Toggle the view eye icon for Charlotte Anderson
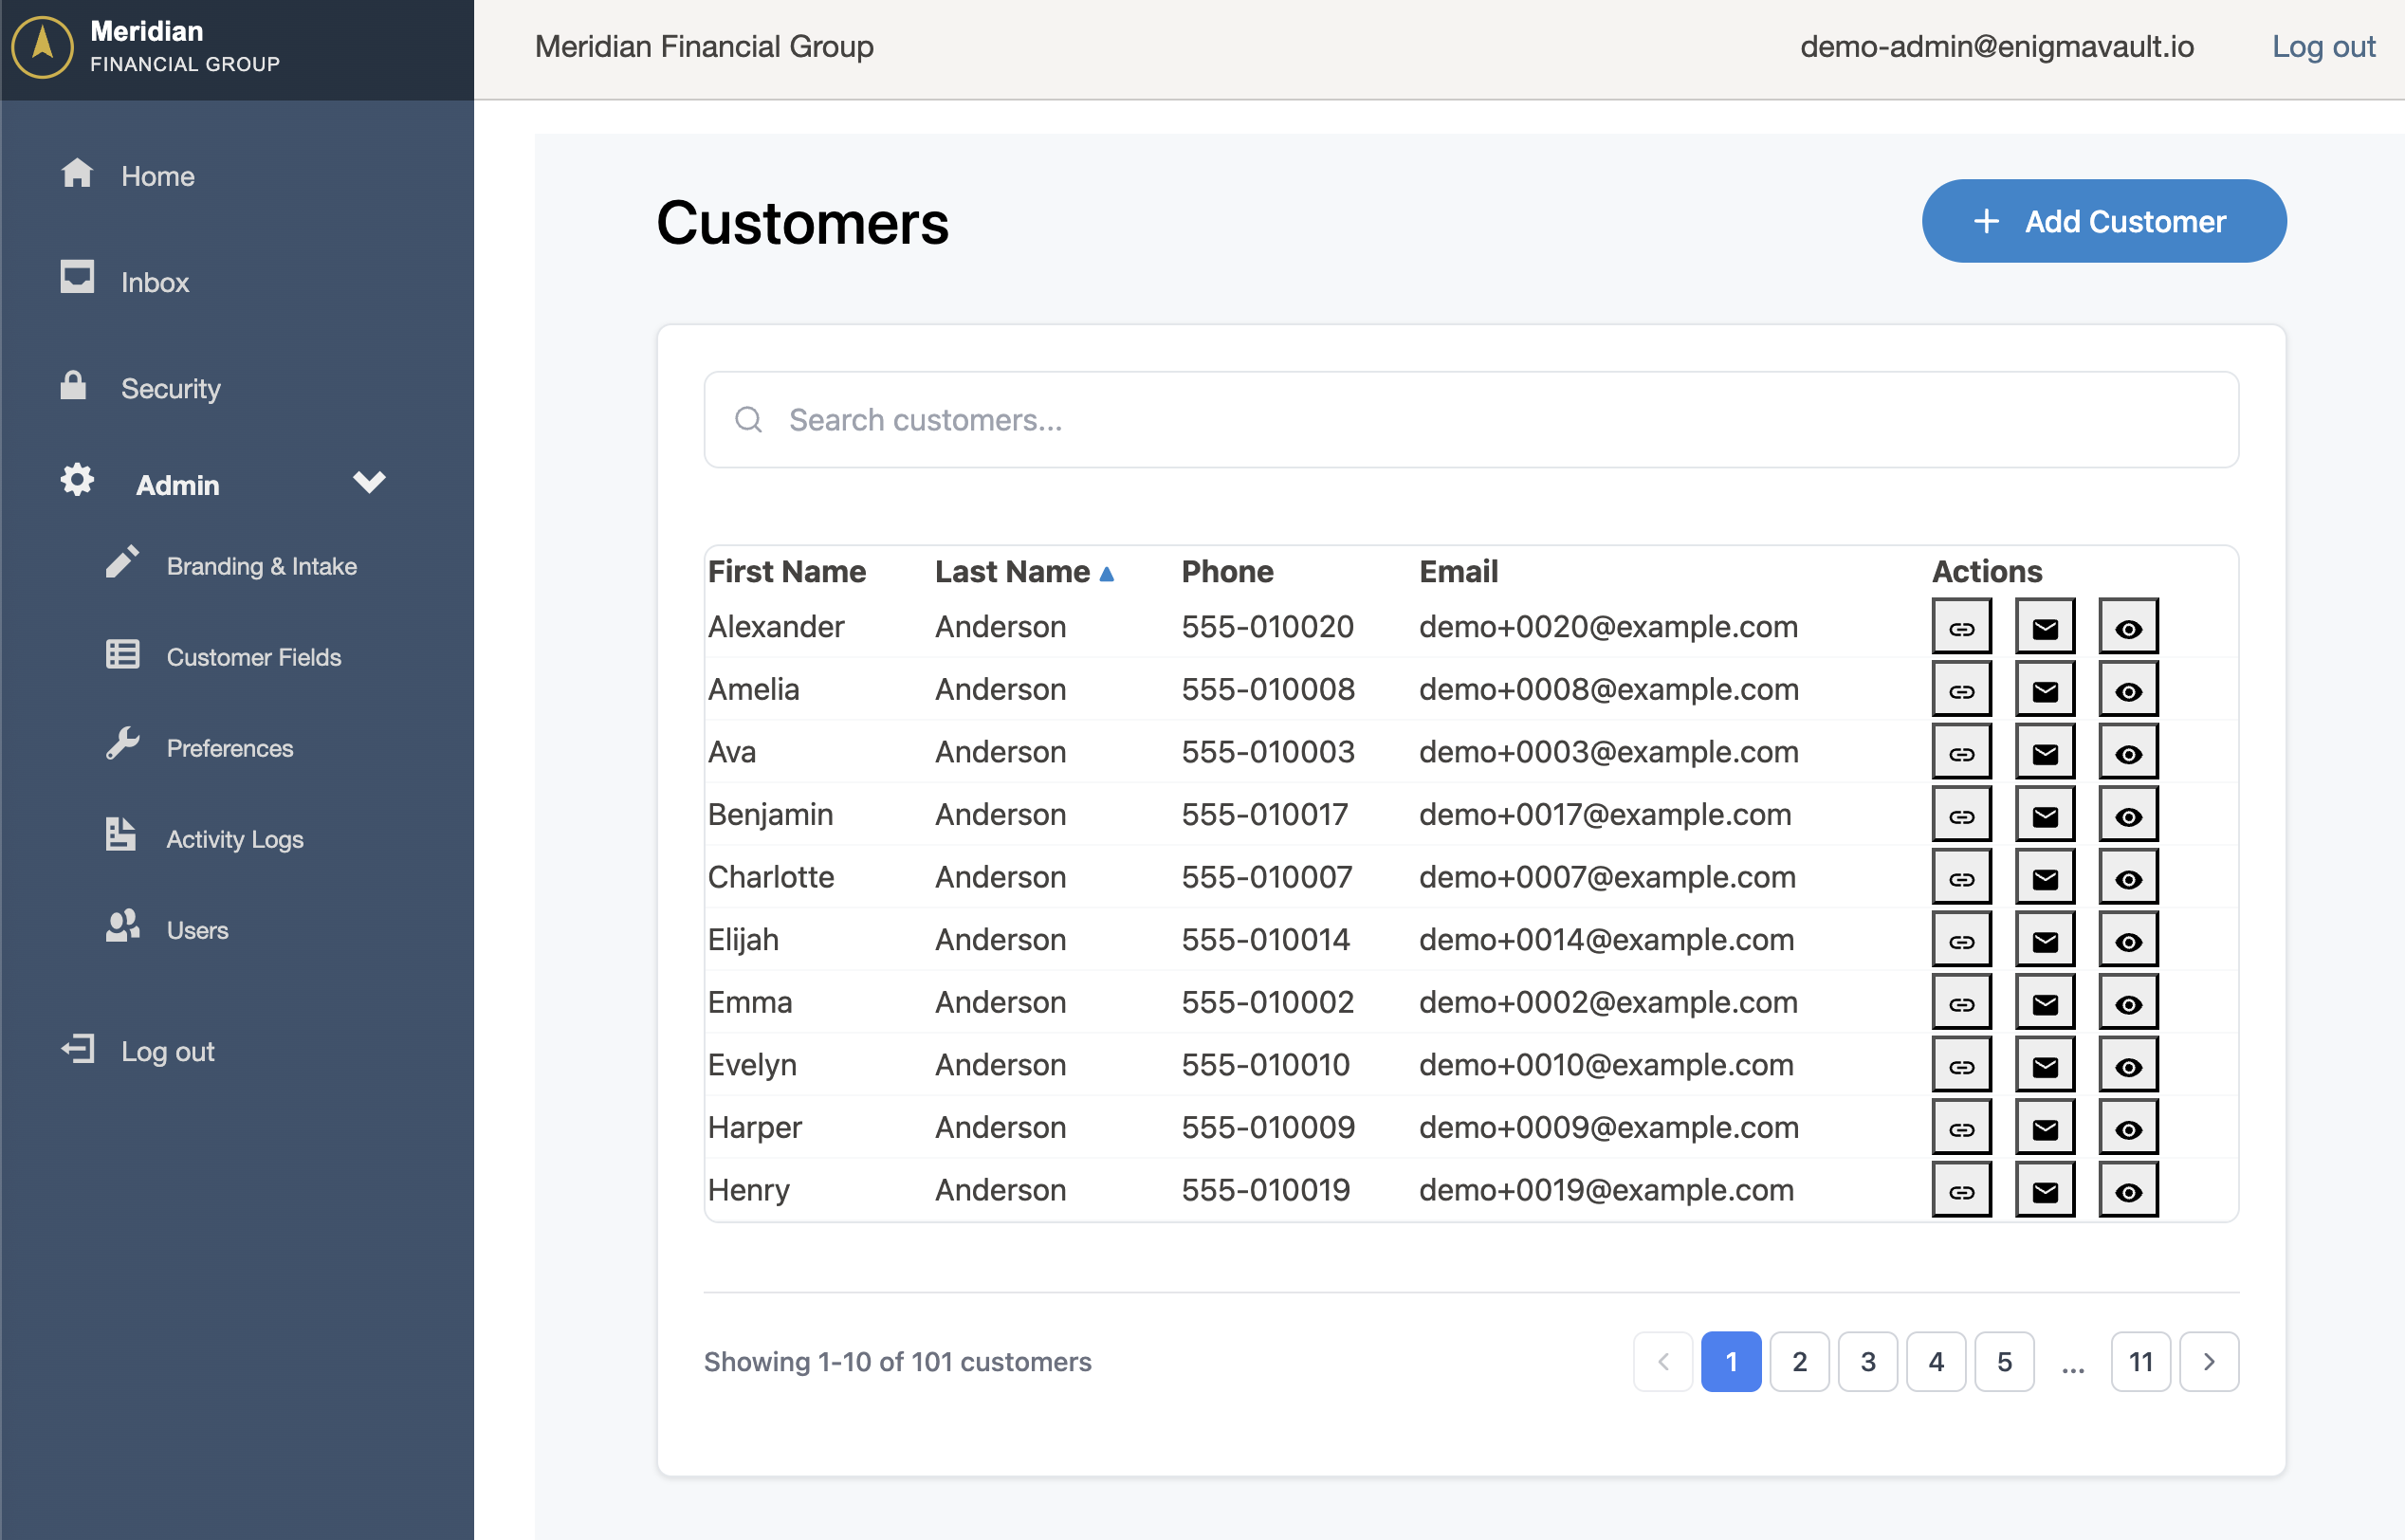The image size is (2405, 1540). click(2128, 876)
